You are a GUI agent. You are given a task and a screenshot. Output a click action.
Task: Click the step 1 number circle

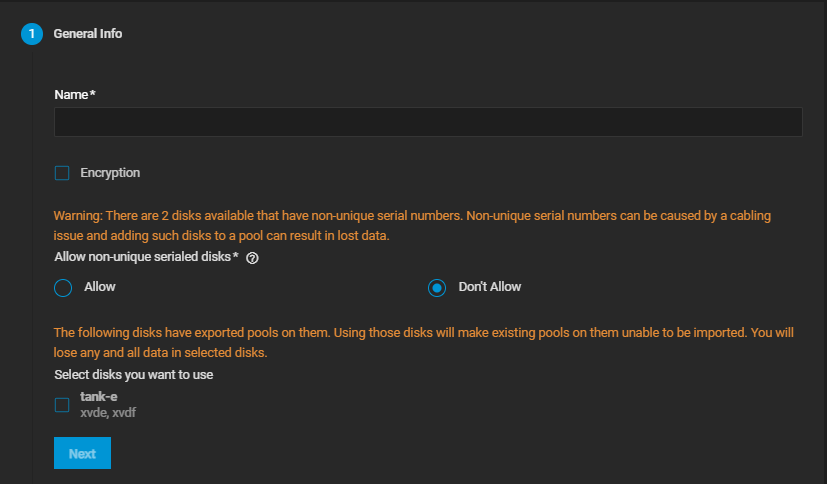coord(32,34)
